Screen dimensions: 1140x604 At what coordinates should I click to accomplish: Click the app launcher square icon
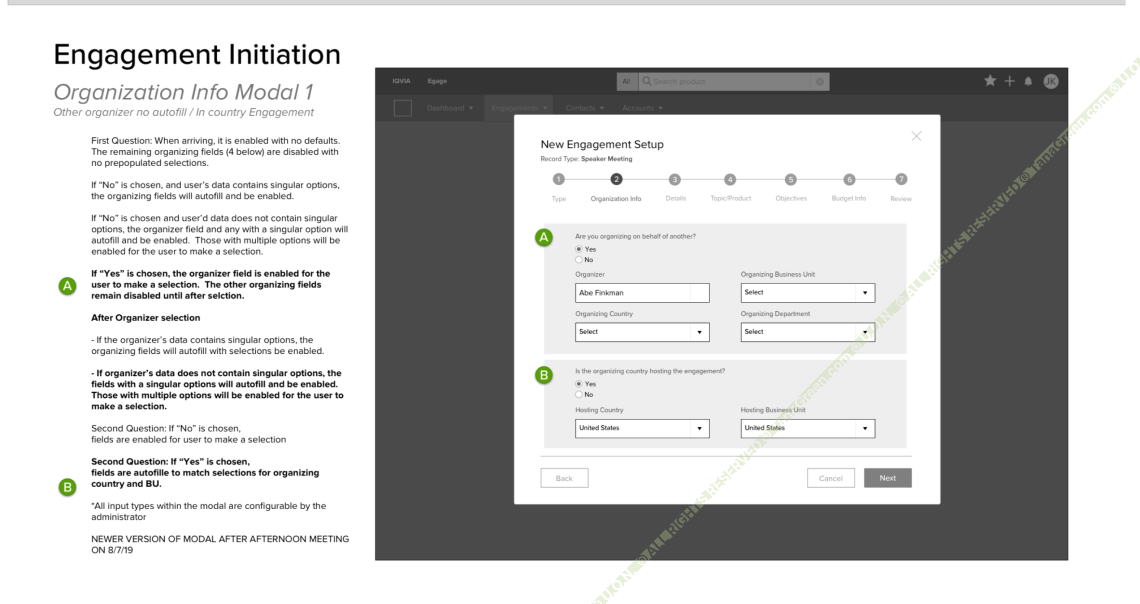(x=403, y=108)
